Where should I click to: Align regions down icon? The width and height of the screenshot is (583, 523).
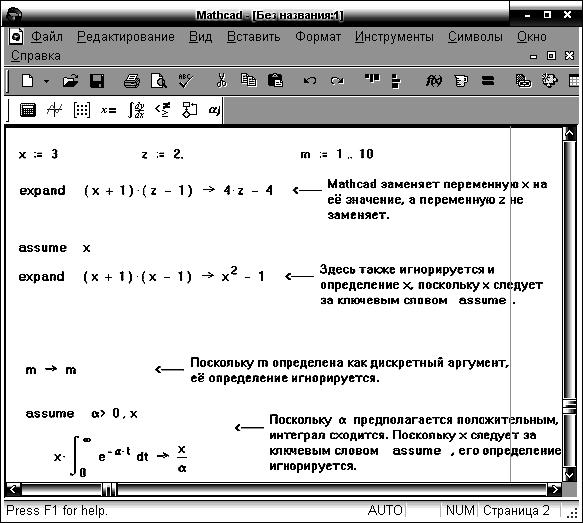tap(396, 81)
